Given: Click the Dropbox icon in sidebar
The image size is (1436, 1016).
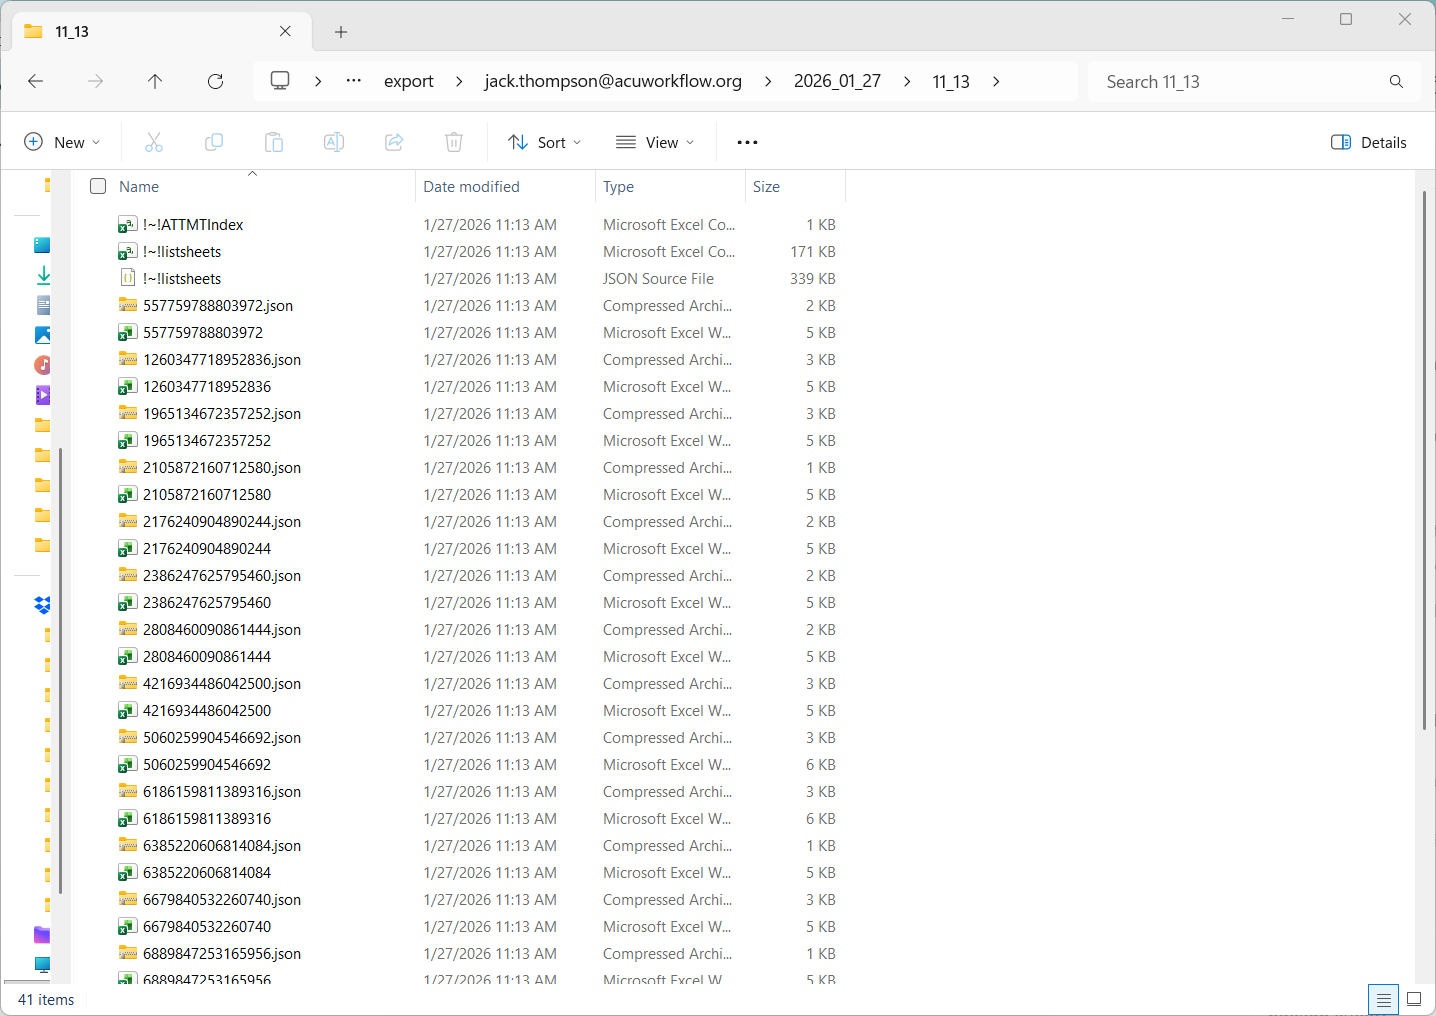Looking at the screenshot, I should pyautogui.click(x=42, y=605).
